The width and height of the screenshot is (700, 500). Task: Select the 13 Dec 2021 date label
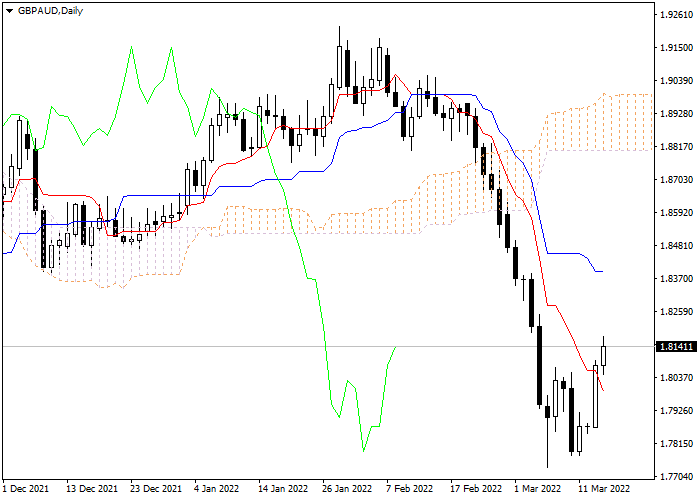pos(92,489)
